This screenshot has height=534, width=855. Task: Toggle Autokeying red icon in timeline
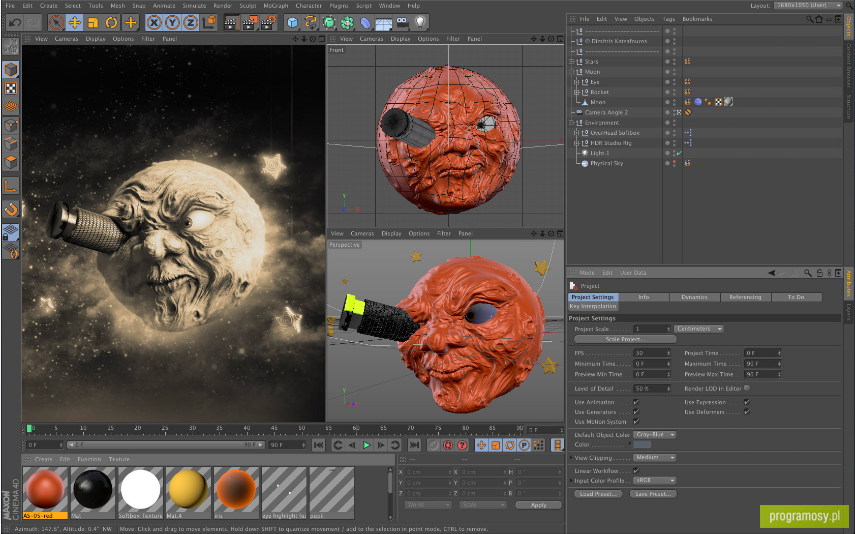(x=448, y=445)
